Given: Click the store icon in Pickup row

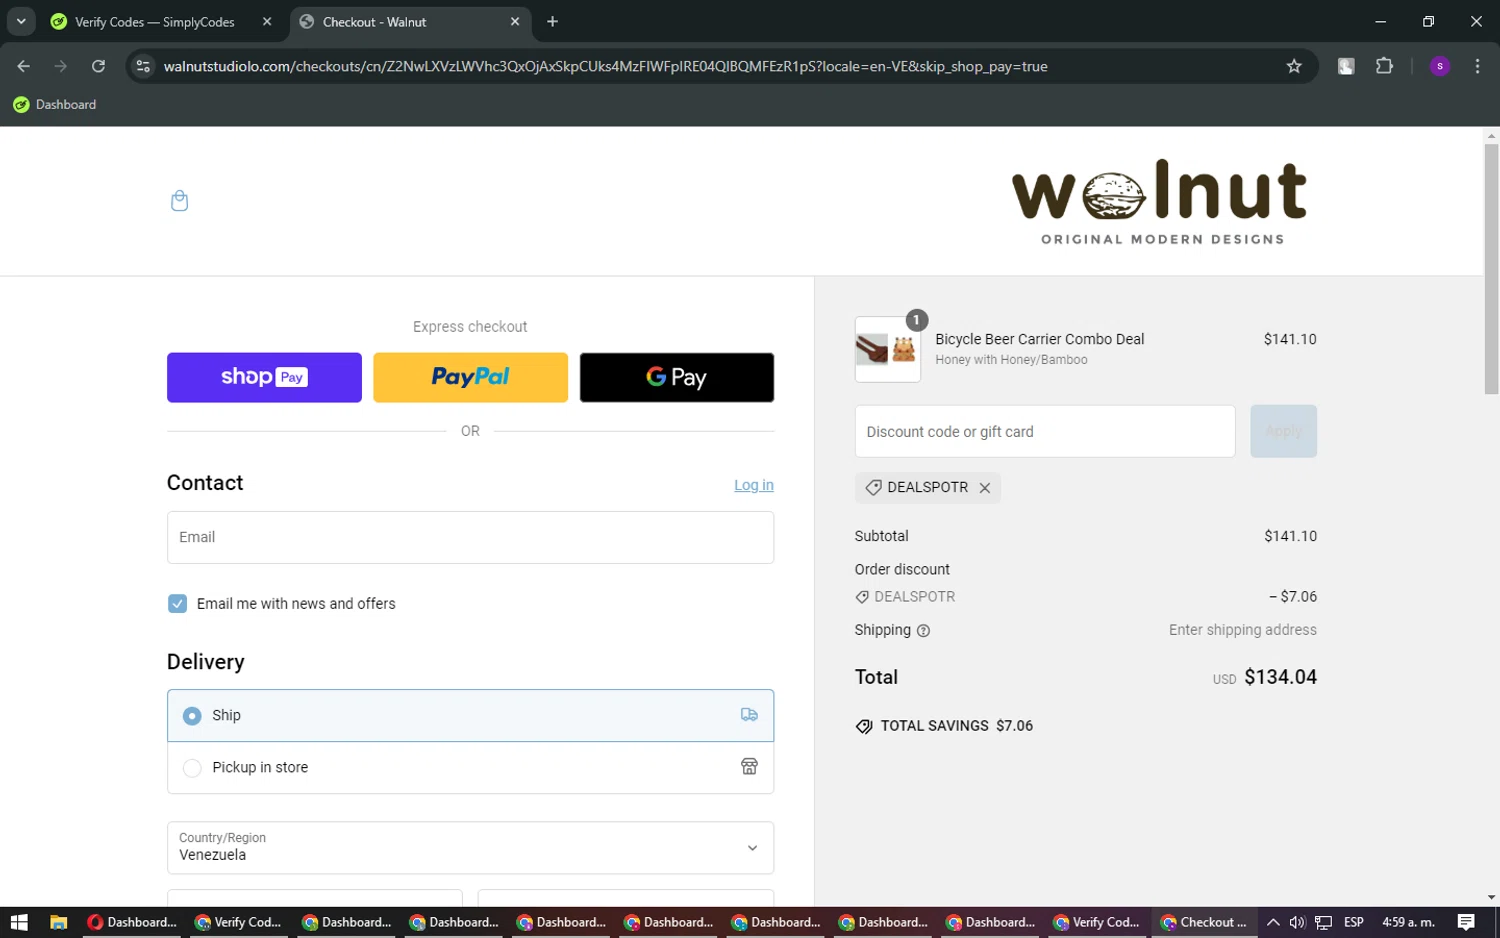Looking at the screenshot, I should pos(749,767).
